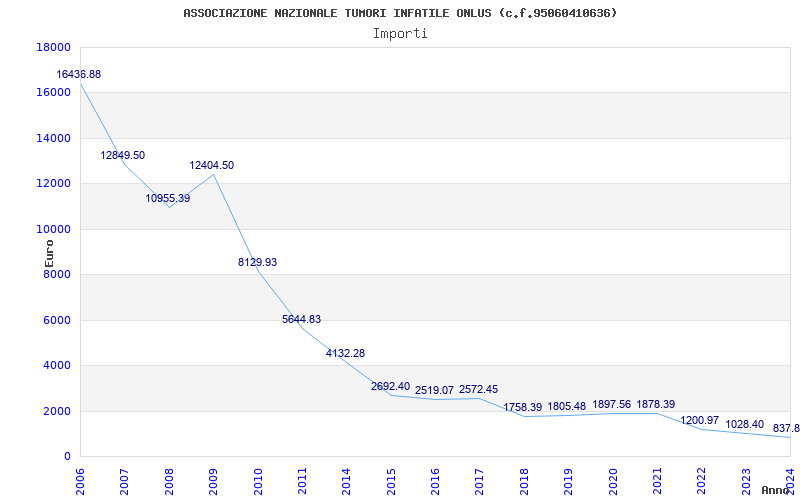Select the 4132.28 data label
Viewport: 800px width, 500px height.
click(x=345, y=353)
